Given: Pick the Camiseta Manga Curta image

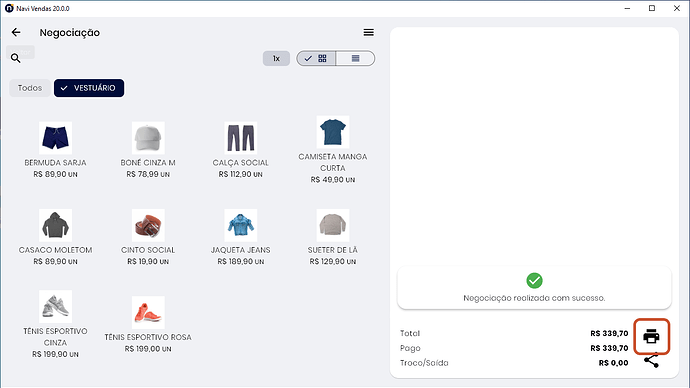Looking at the screenshot, I should [333, 132].
